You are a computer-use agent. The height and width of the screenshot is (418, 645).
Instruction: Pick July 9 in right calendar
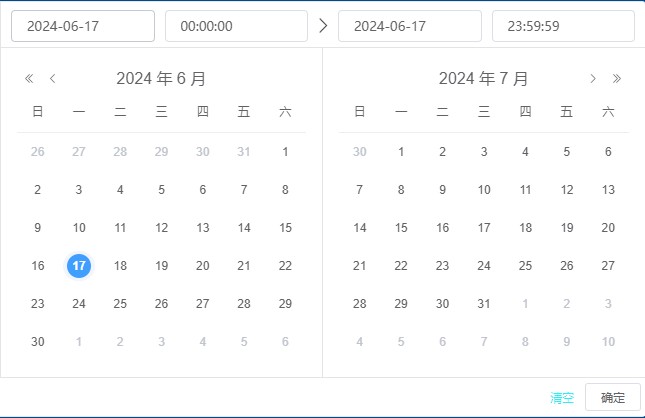tap(442, 190)
